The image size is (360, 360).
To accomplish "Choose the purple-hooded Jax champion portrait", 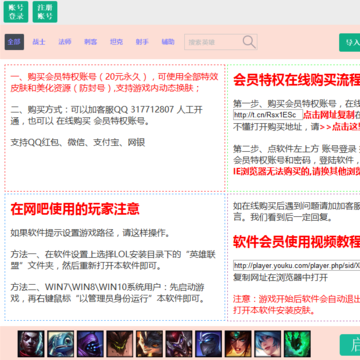I will point(90,343).
